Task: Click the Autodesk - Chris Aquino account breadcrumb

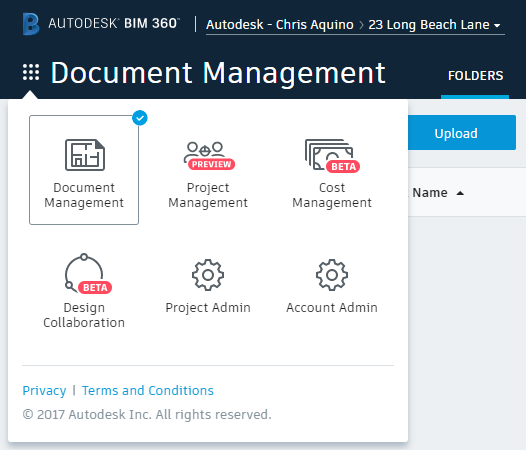Action: point(280,25)
